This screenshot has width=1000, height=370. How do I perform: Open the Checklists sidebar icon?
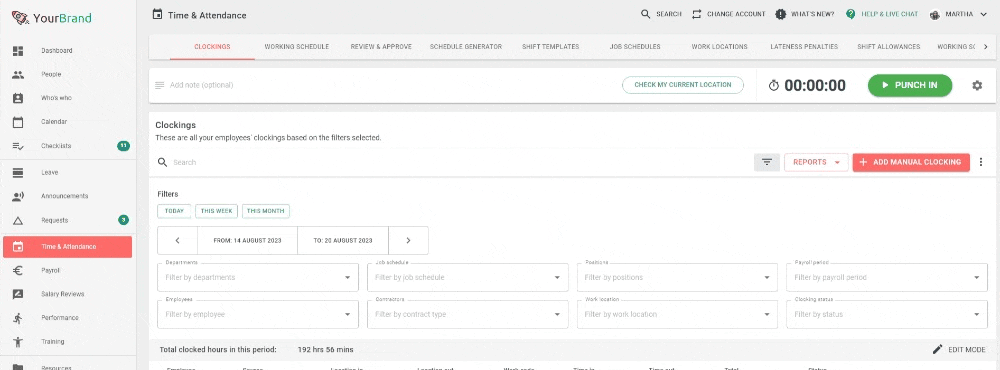(x=18, y=146)
